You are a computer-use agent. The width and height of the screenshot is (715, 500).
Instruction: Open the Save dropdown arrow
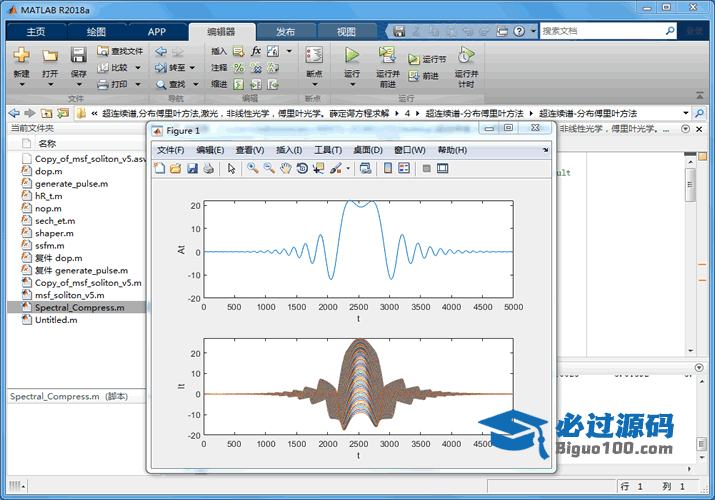[78, 84]
